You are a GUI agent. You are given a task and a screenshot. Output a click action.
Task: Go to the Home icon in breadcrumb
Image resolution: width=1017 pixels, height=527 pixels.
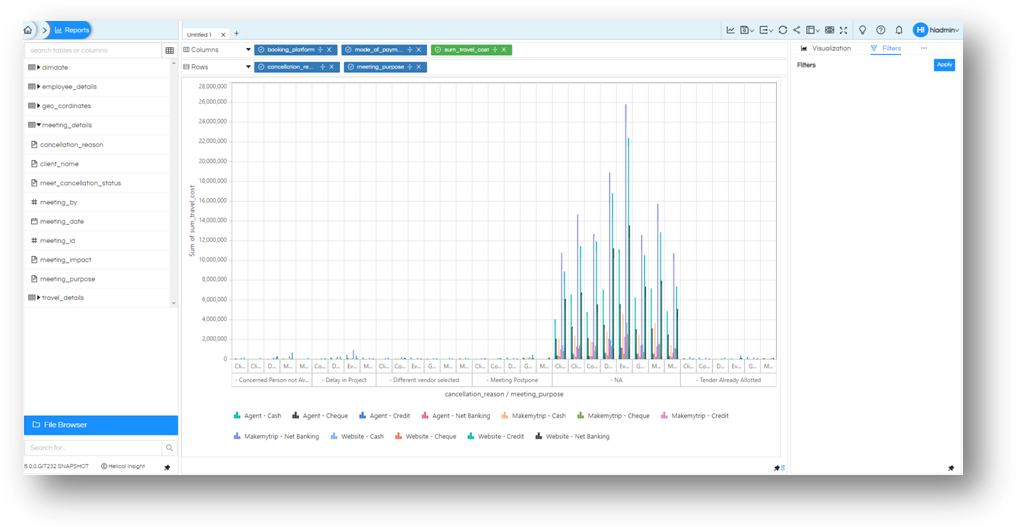tap(28, 30)
